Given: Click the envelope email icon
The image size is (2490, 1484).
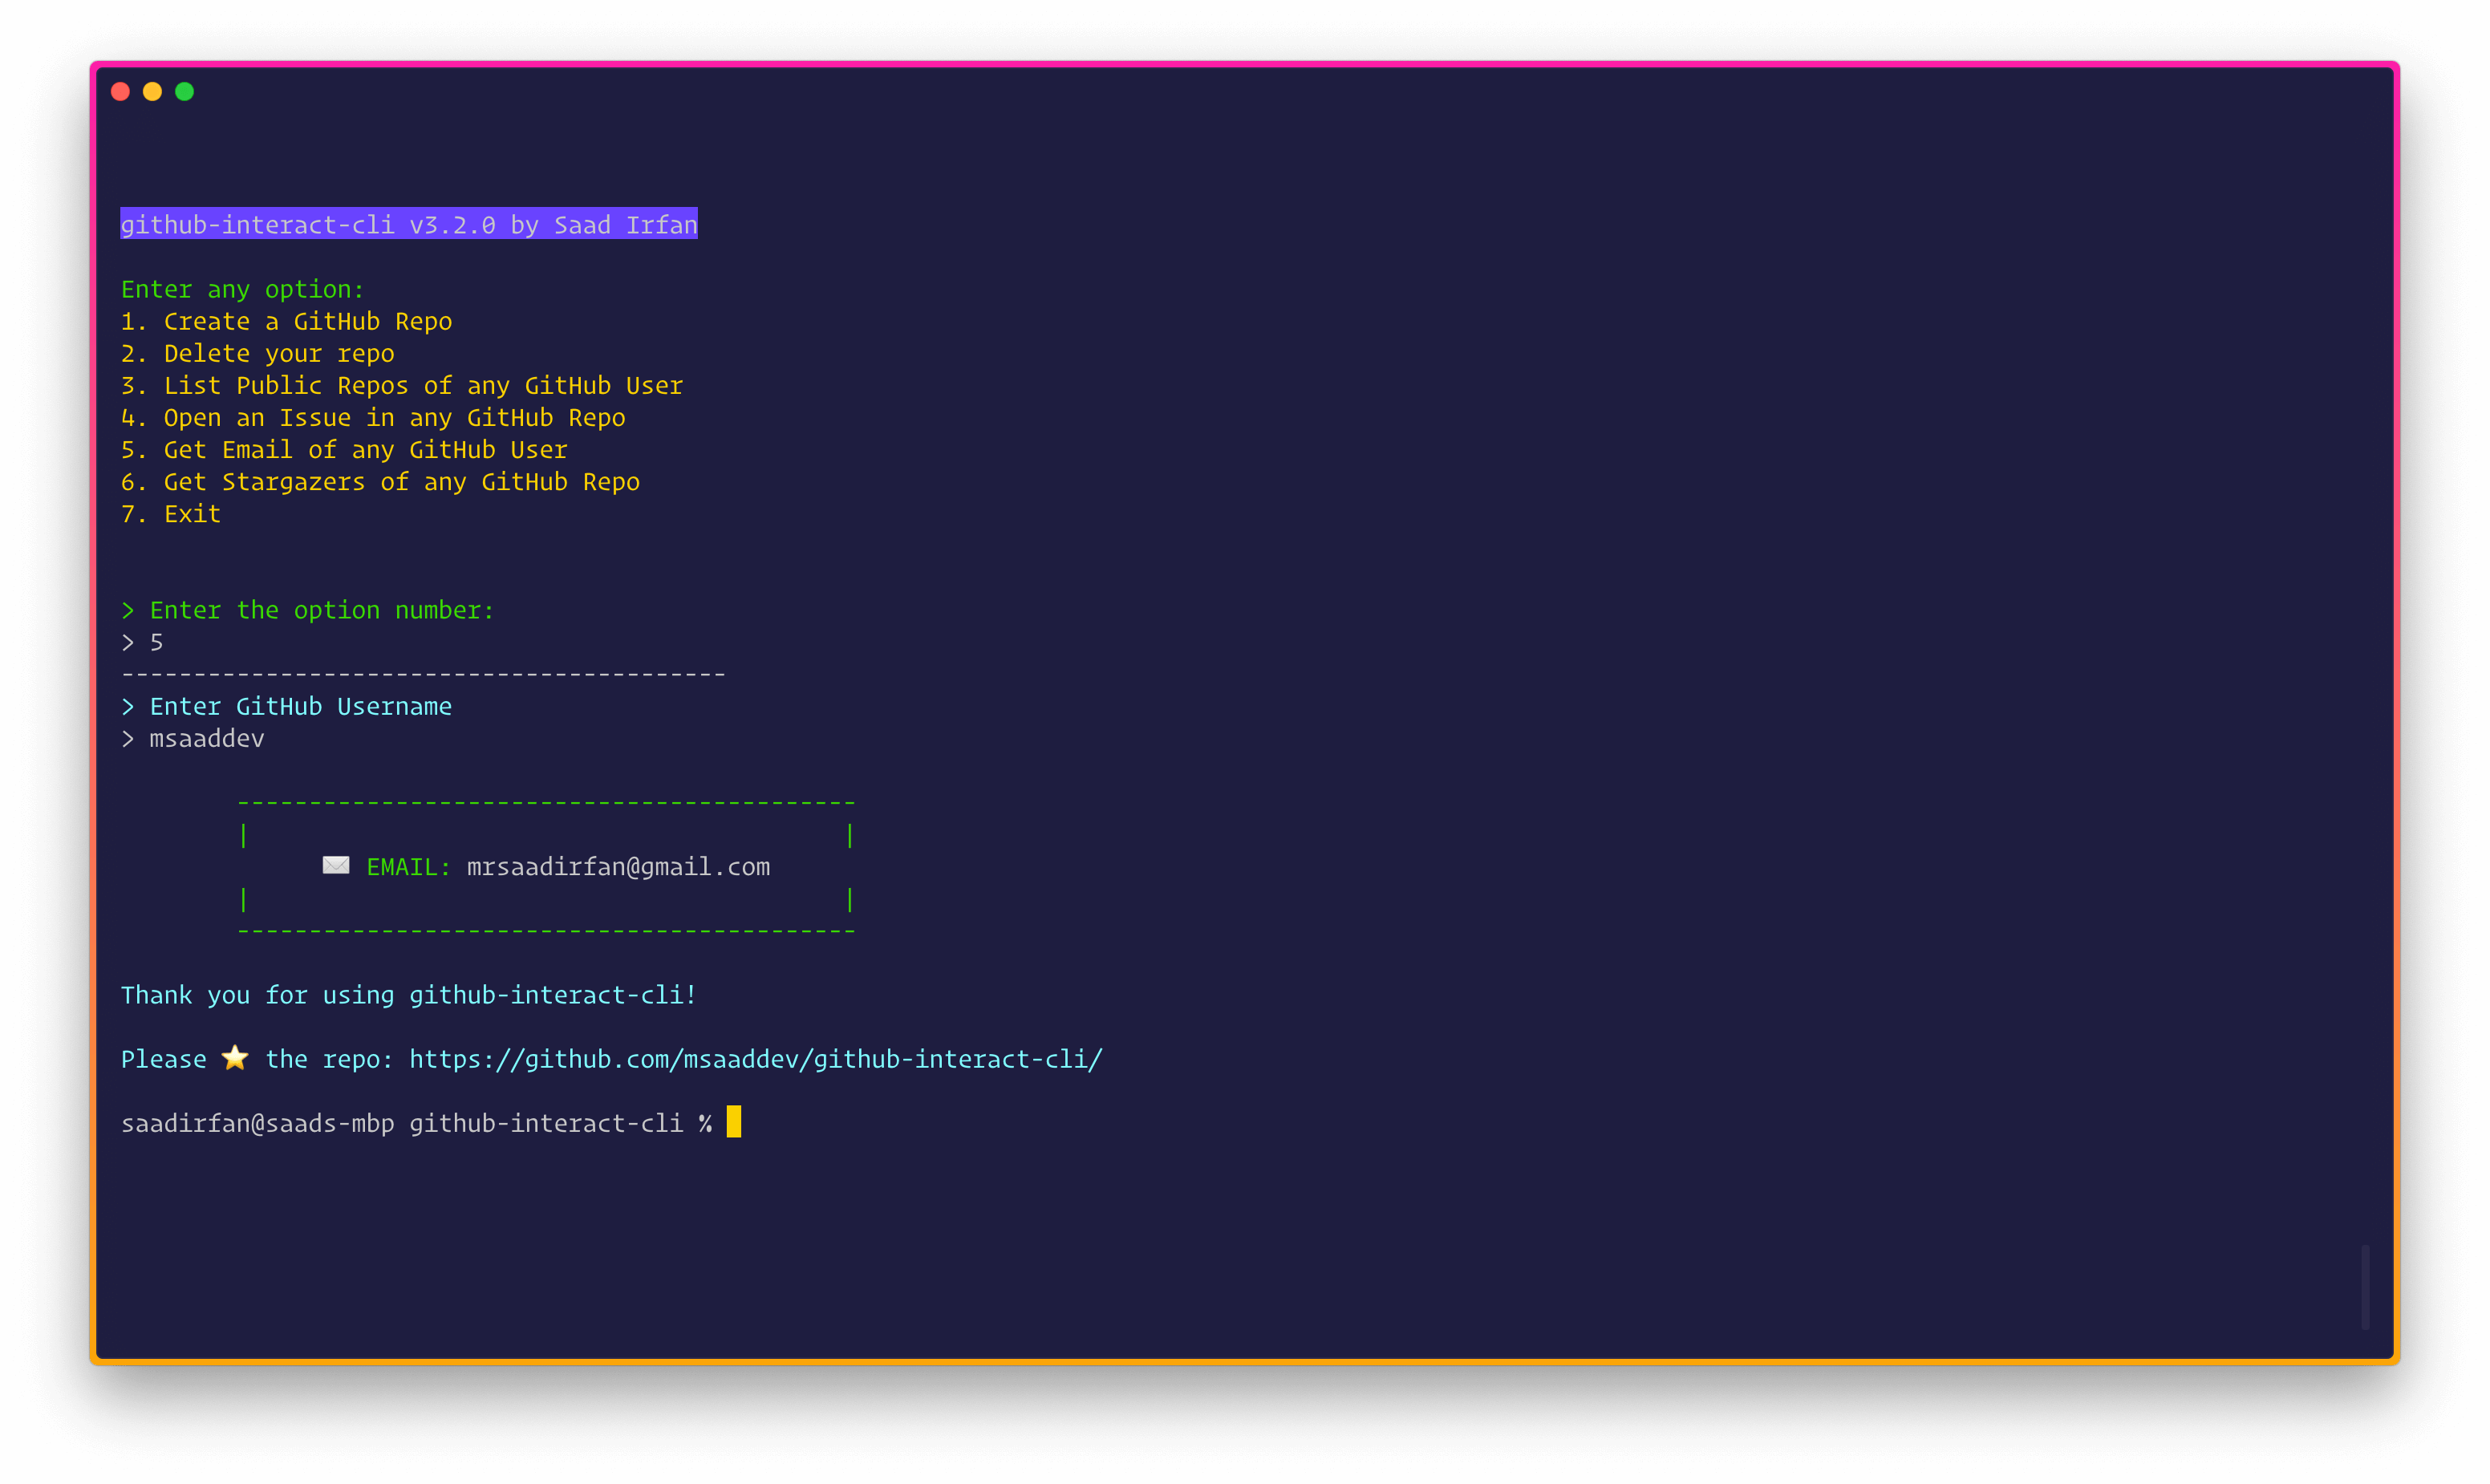Looking at the screenshot, I should coord(336,865).
